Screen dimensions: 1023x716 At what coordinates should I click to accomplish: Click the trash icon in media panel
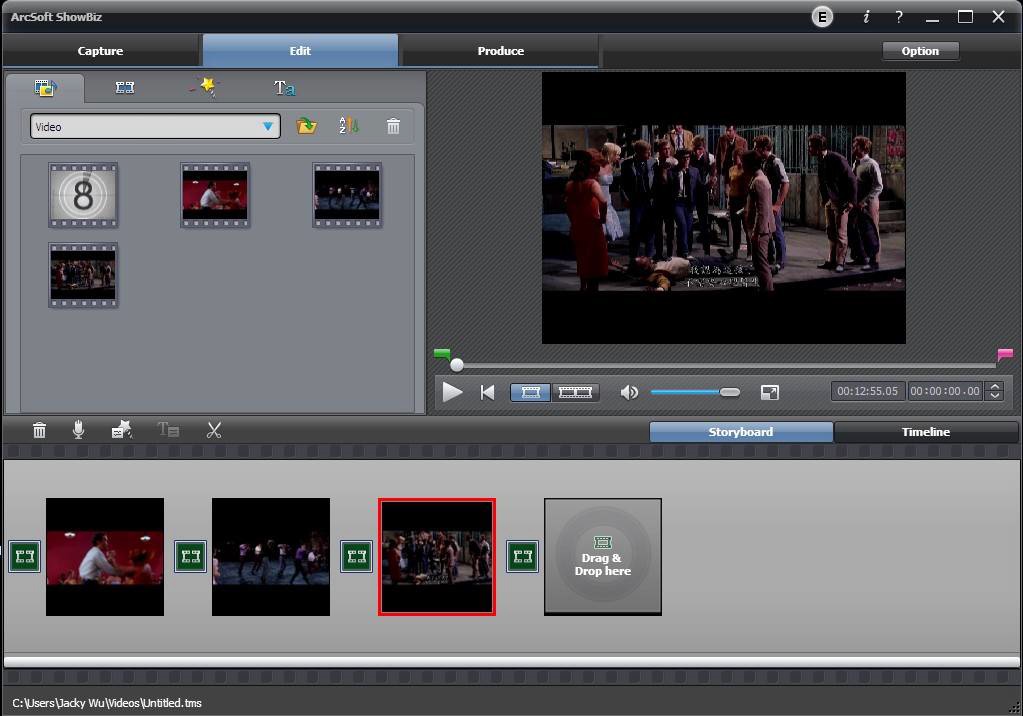click(393, 126)
